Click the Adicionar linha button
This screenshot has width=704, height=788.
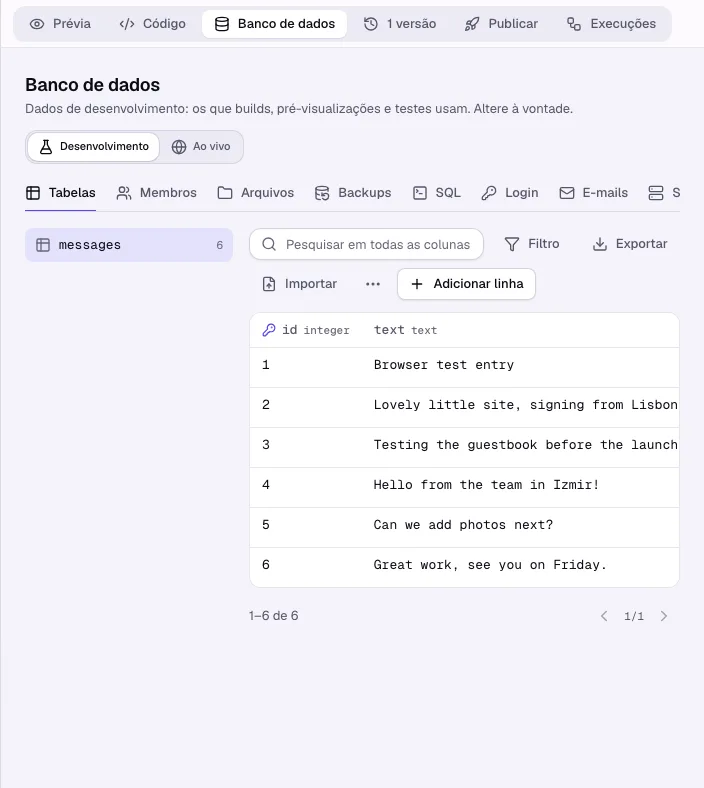(x=466, y=284)
